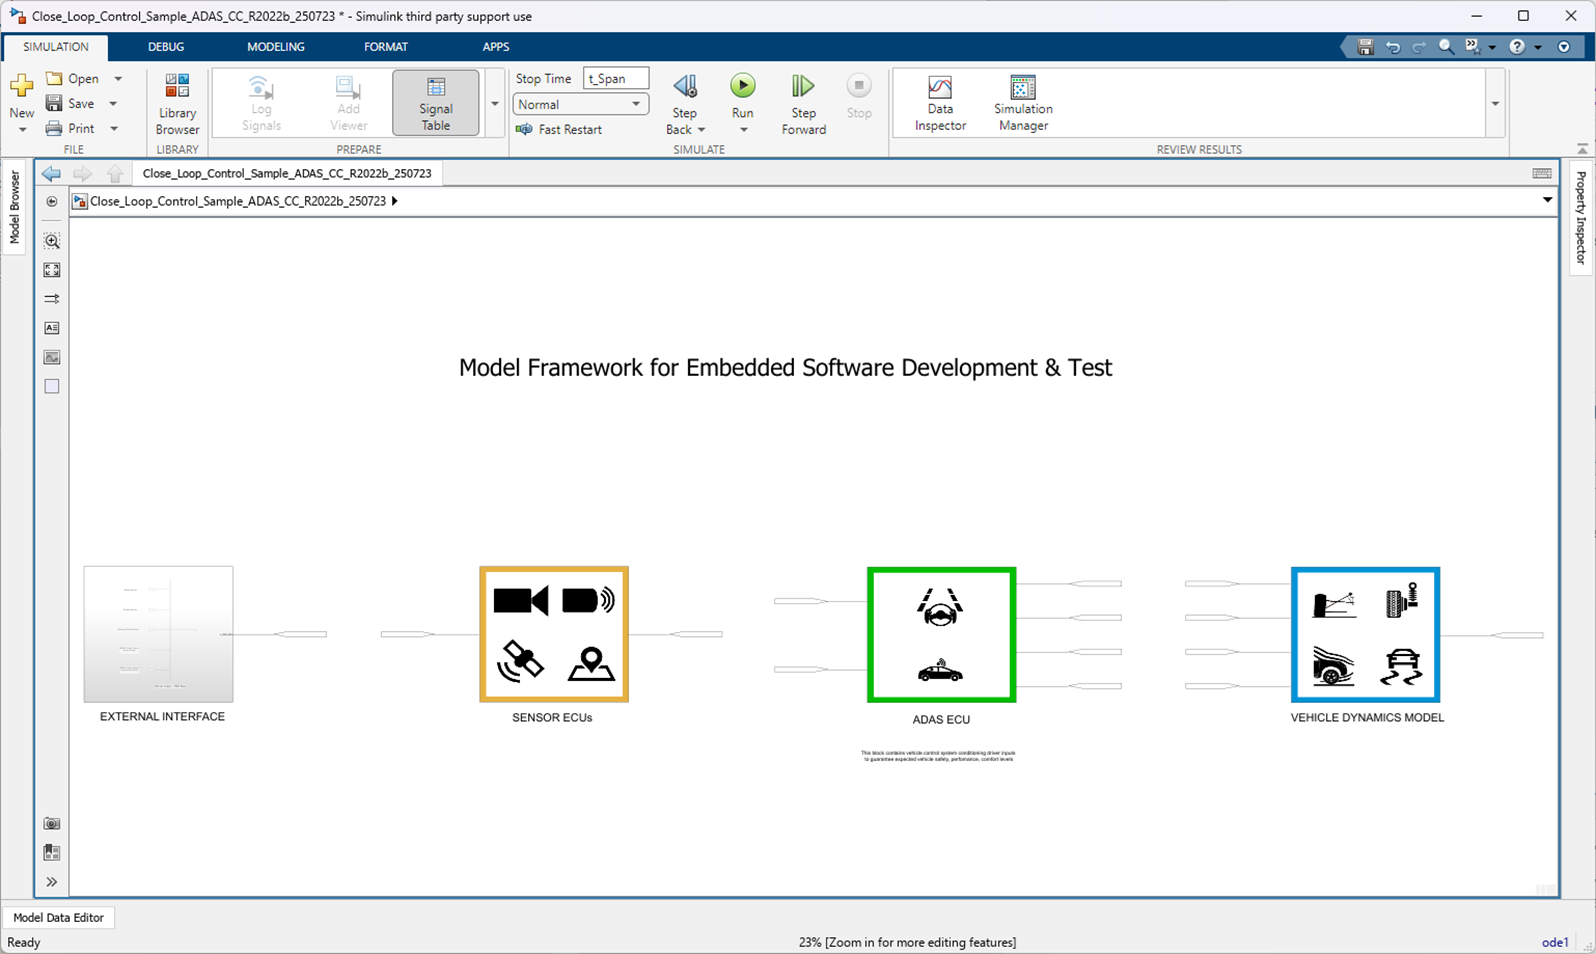Click the Area box icon in palette
This screenshot has height=954, width=1596.
[x=52, y=386]
